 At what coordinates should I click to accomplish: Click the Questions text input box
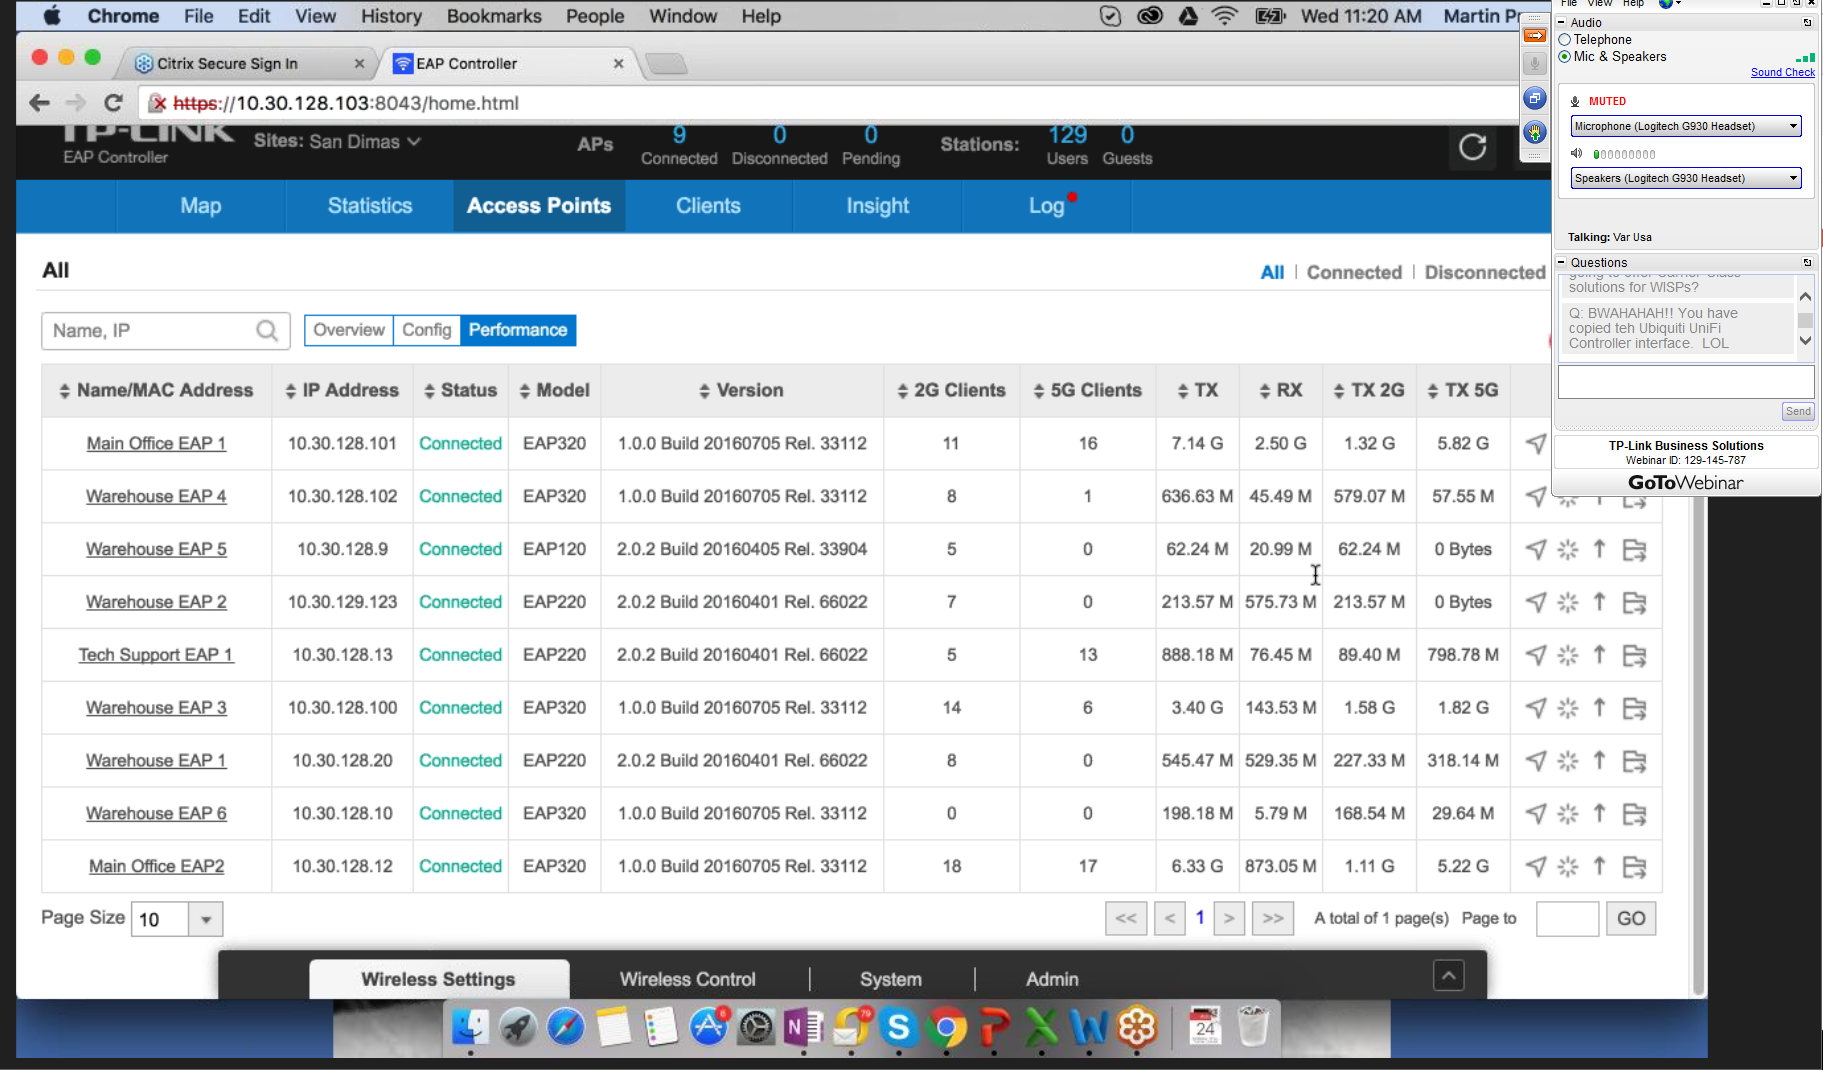[x=1685, y=381]
